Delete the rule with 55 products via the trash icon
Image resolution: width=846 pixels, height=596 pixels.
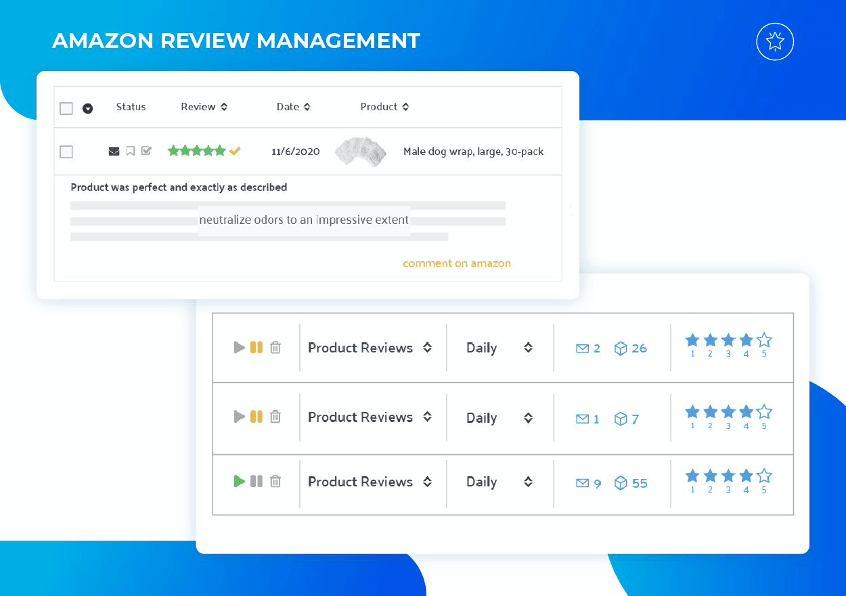(275, 481)
